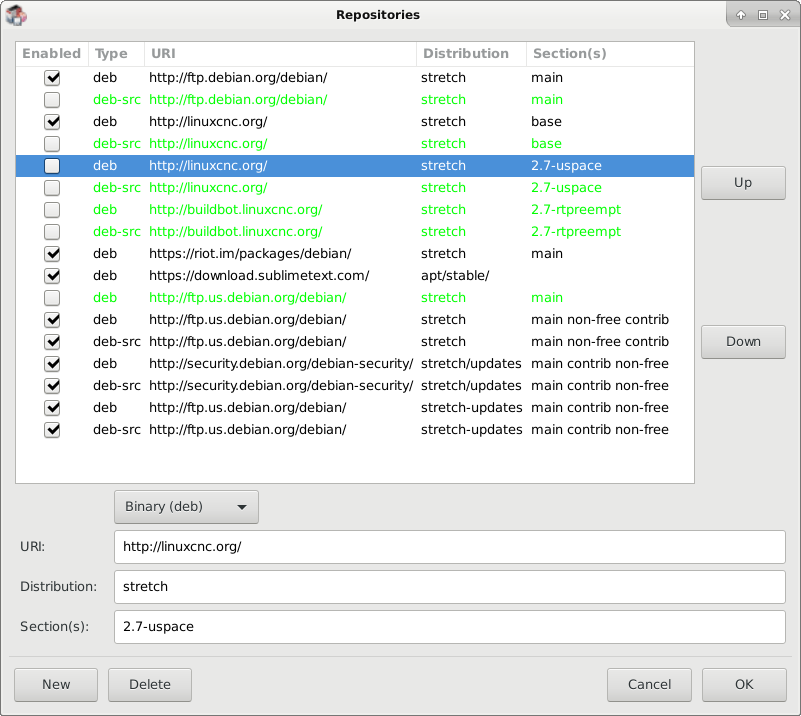The image size is (801, 716).
Task: Move selected repository Down
Action: pyautogui.click(x=743, y=342)
